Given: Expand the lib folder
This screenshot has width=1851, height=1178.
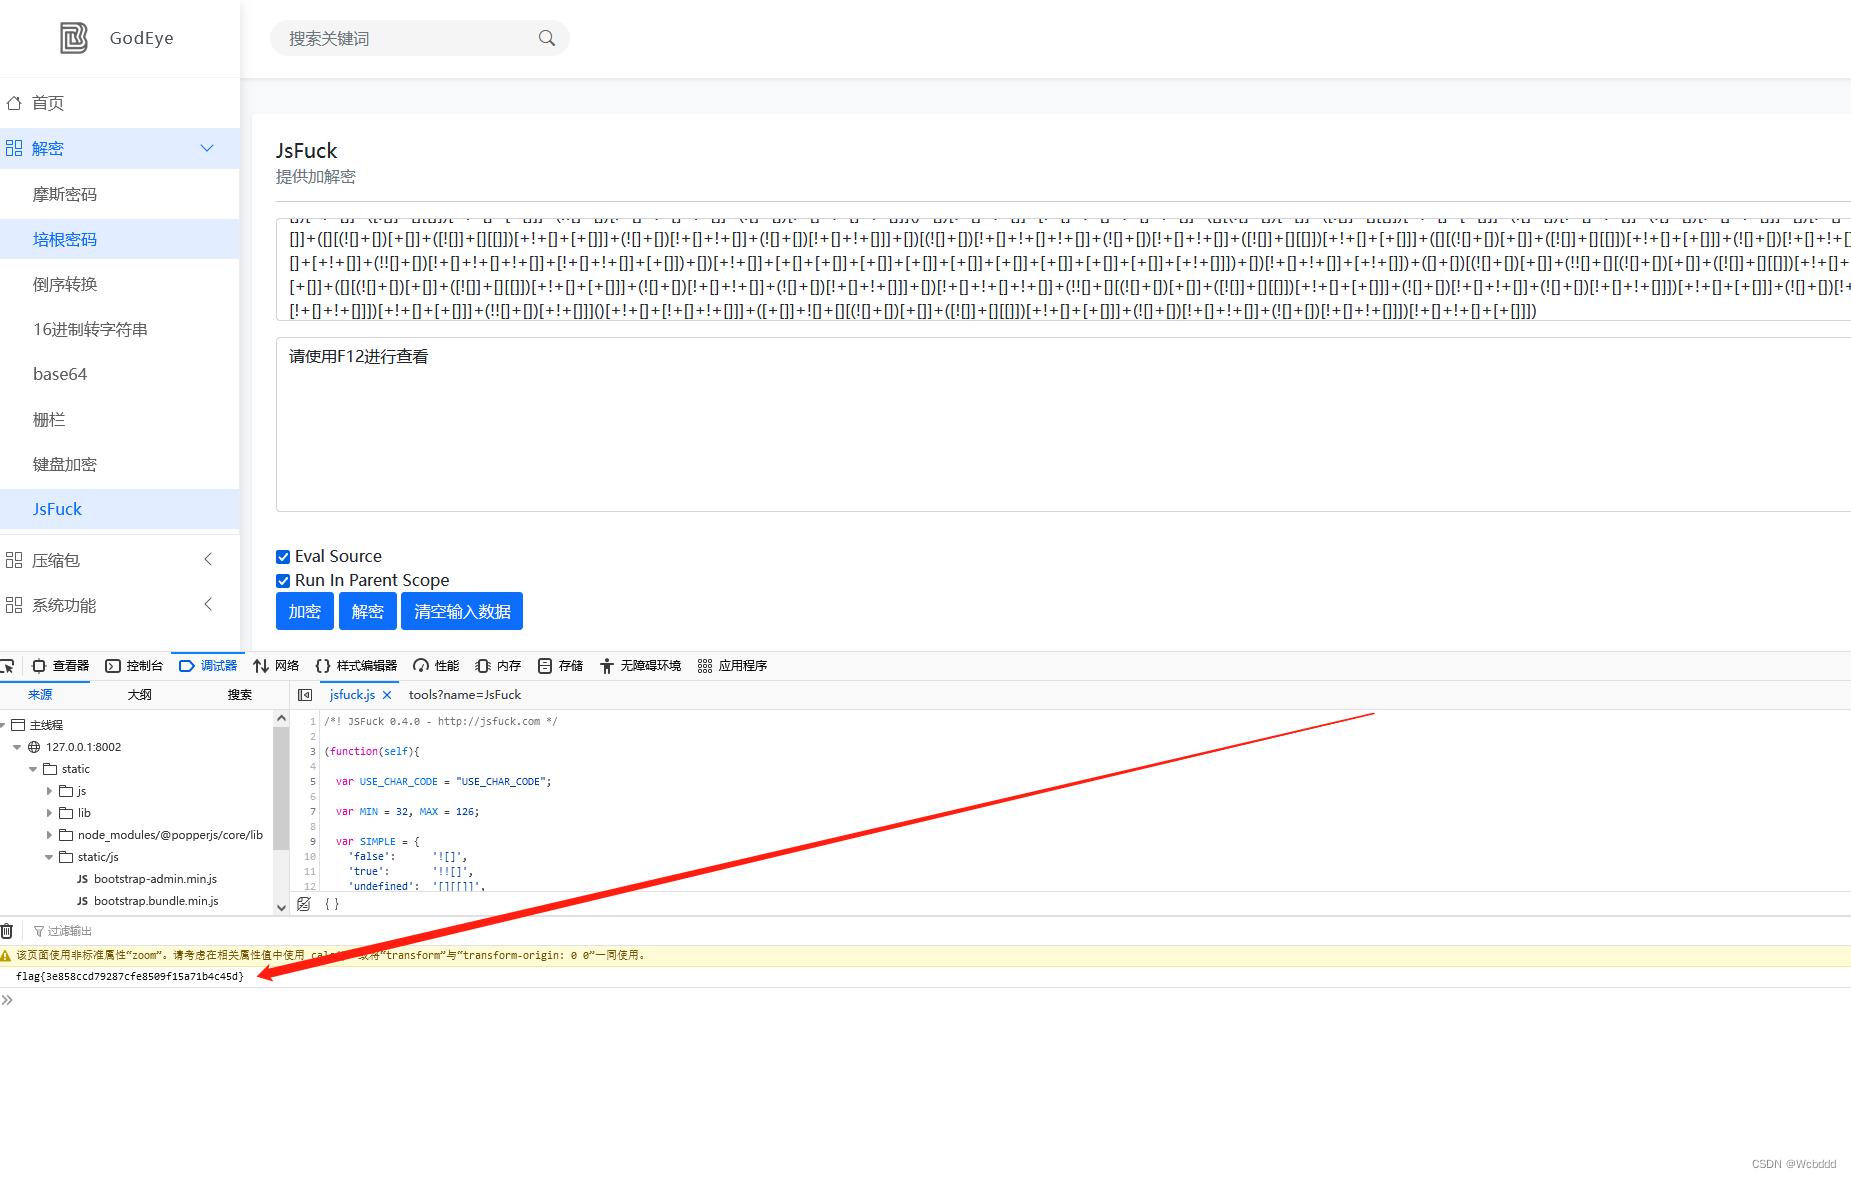Looking at the screenshot, I should pos(49,813).
